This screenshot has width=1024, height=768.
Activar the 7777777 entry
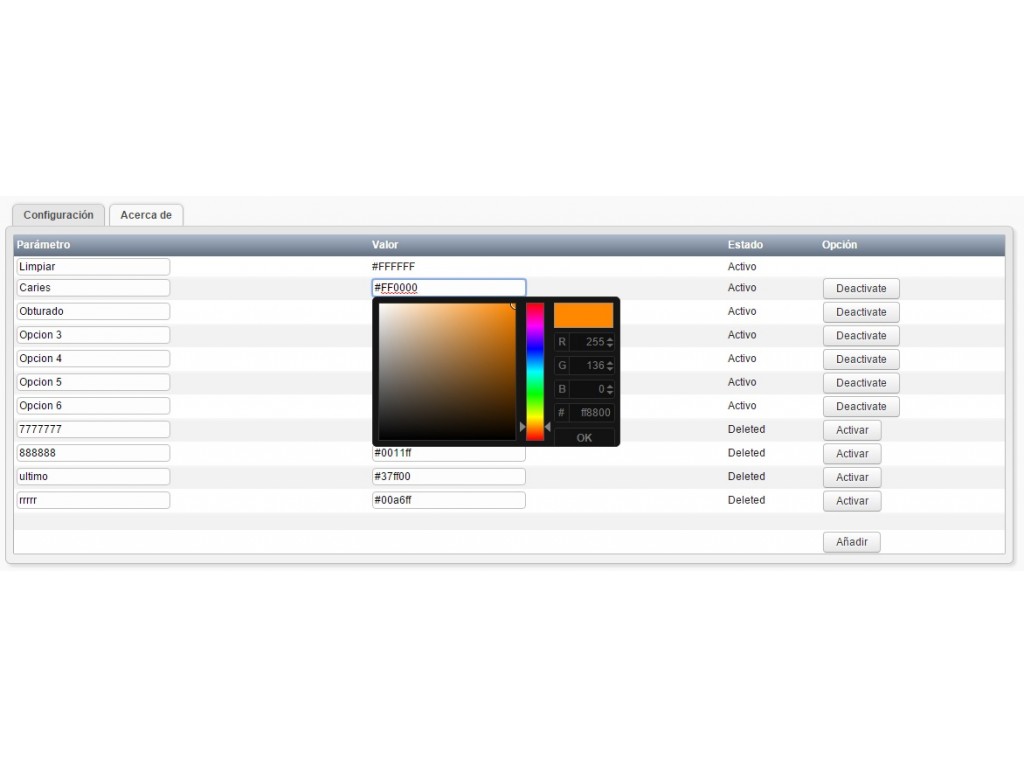(852, 430)
